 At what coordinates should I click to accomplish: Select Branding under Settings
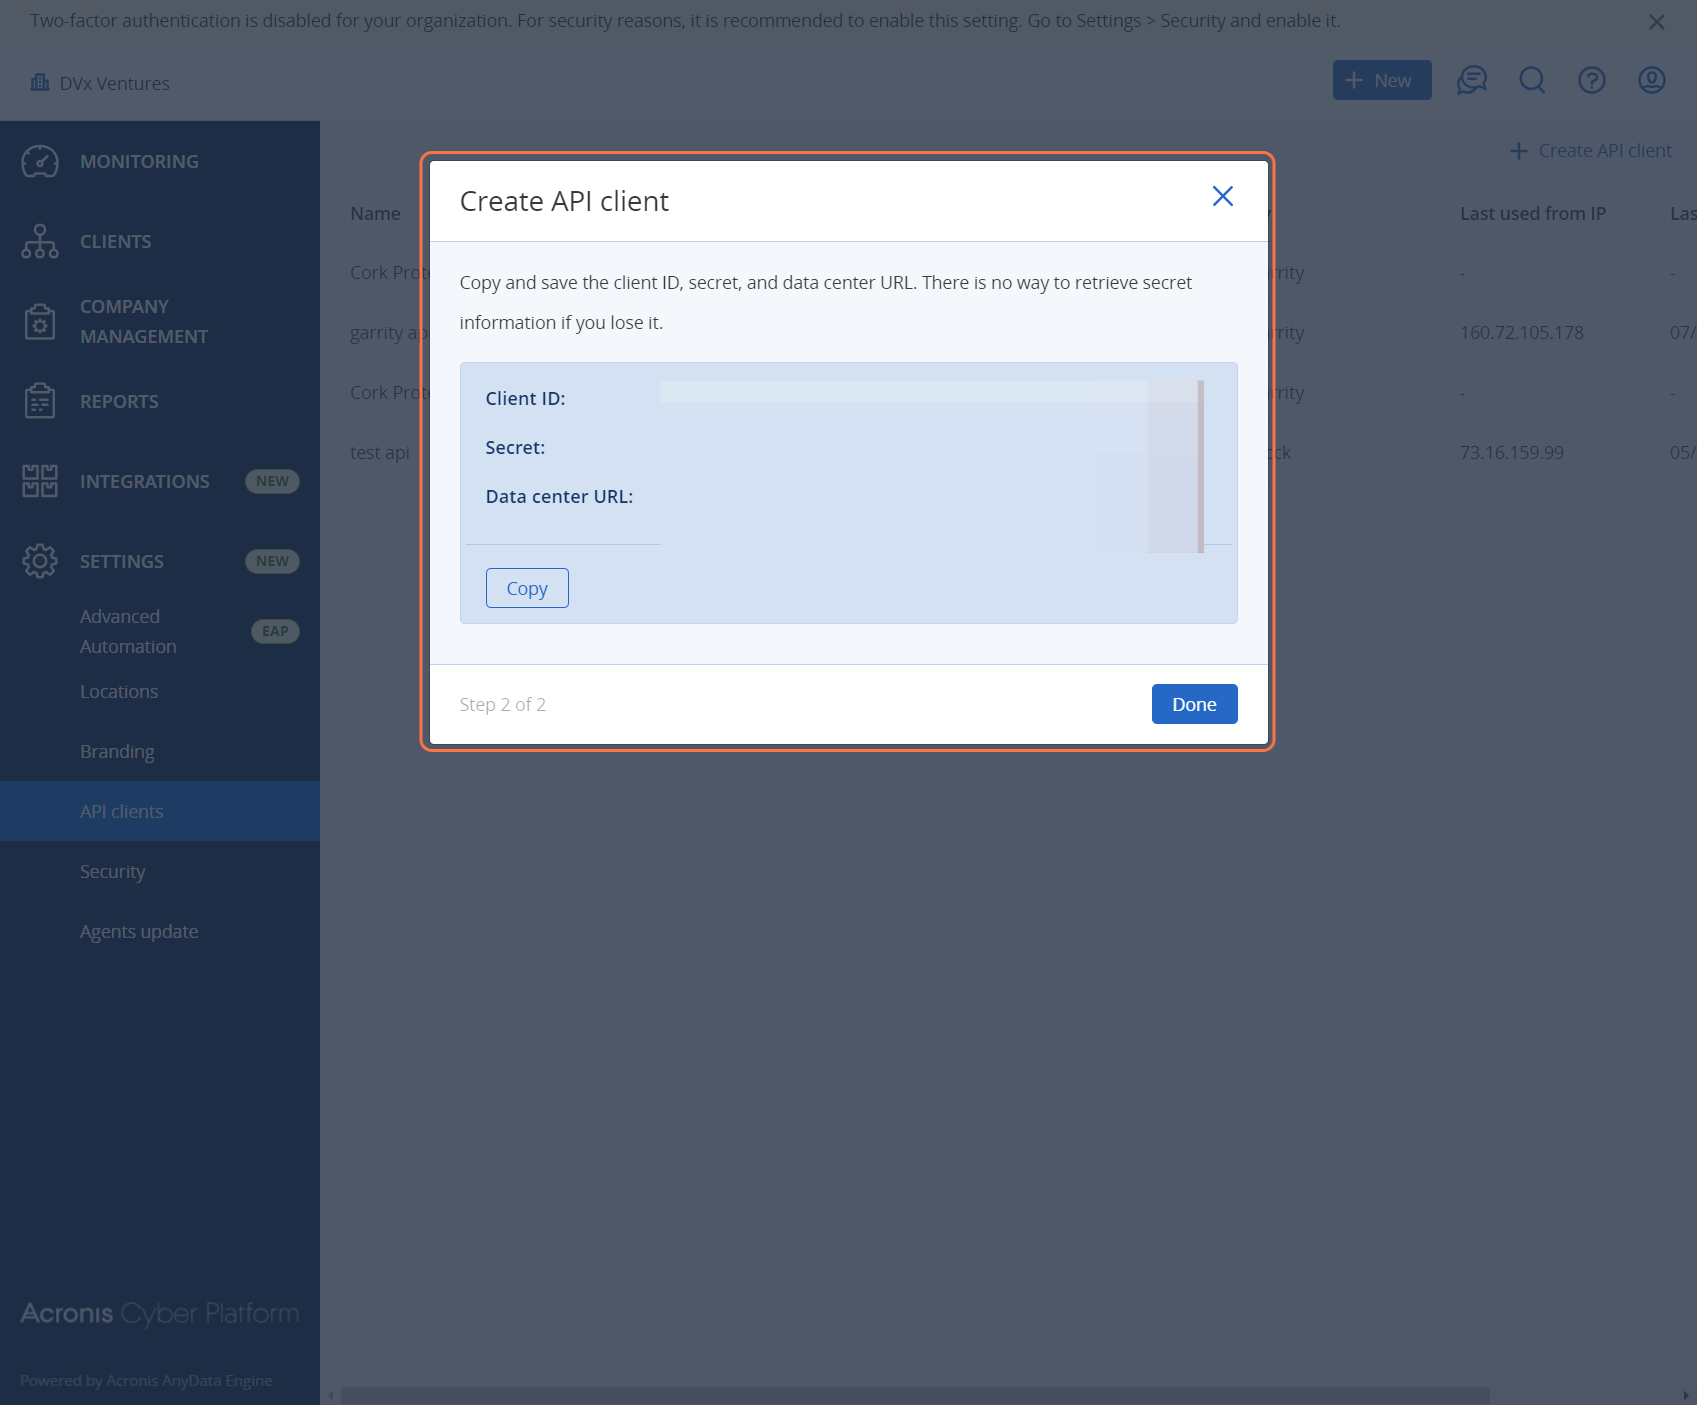coord(160,751)
